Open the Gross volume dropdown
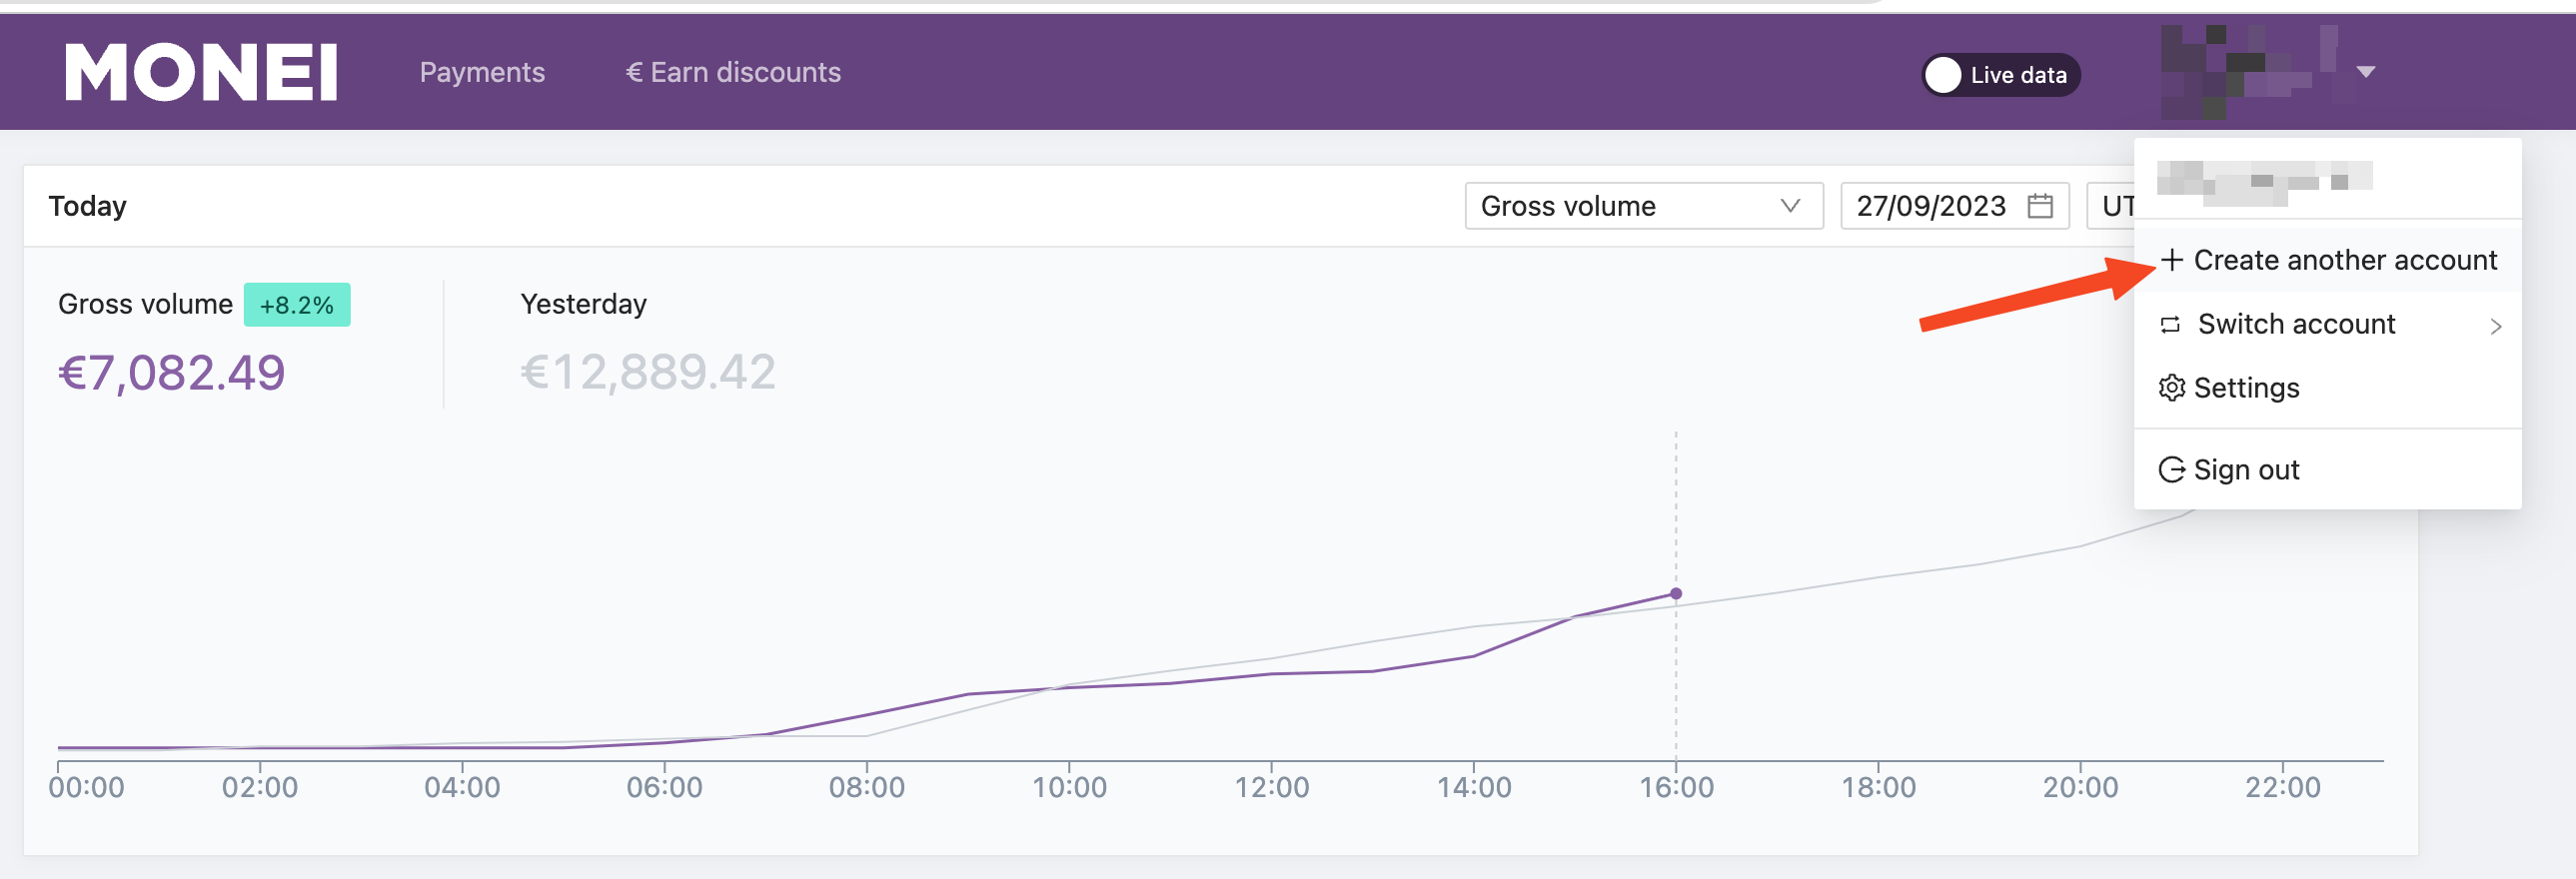Image resolution: width=2576 pixels, height=879 pixels. [1643, 206]
